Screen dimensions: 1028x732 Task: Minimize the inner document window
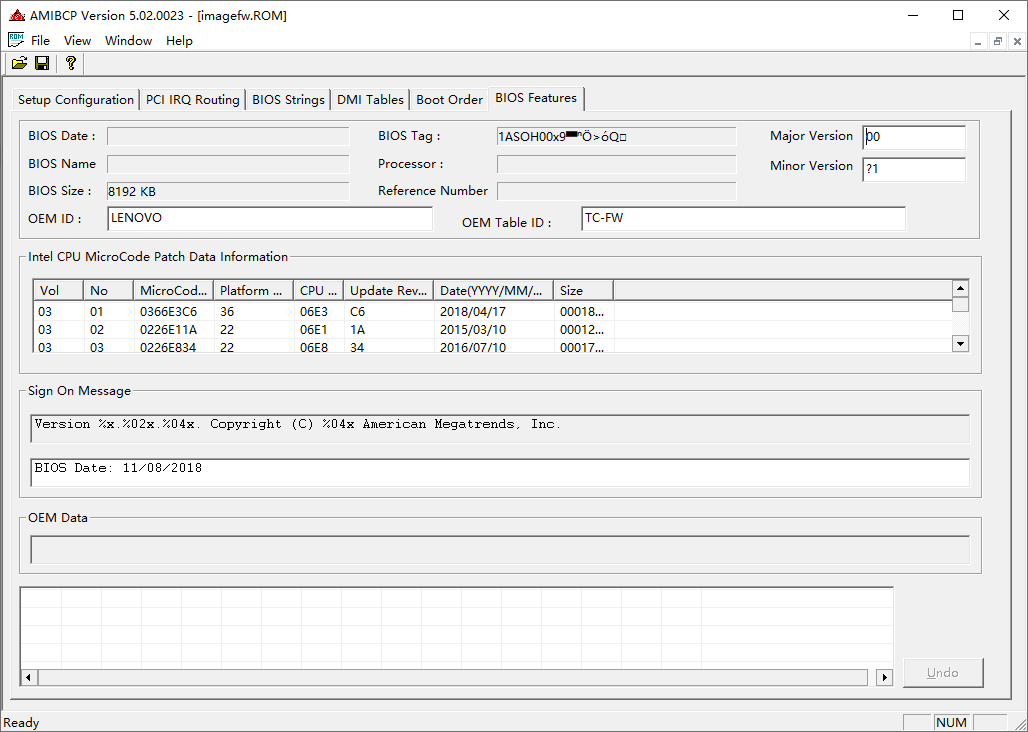978,41
